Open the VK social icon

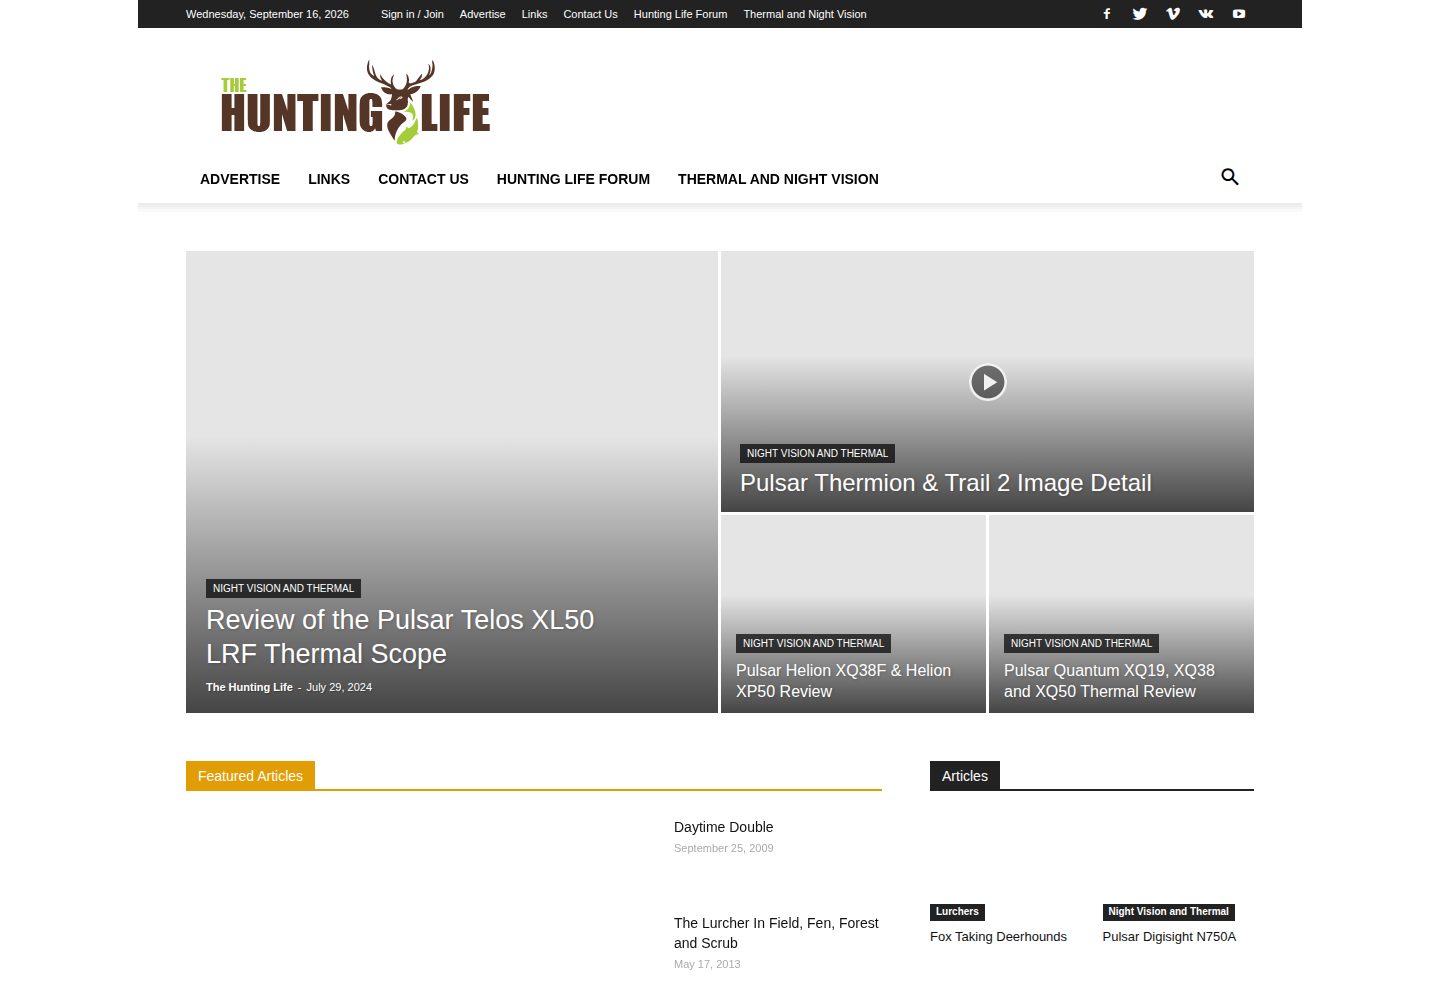click(1206, 14)
